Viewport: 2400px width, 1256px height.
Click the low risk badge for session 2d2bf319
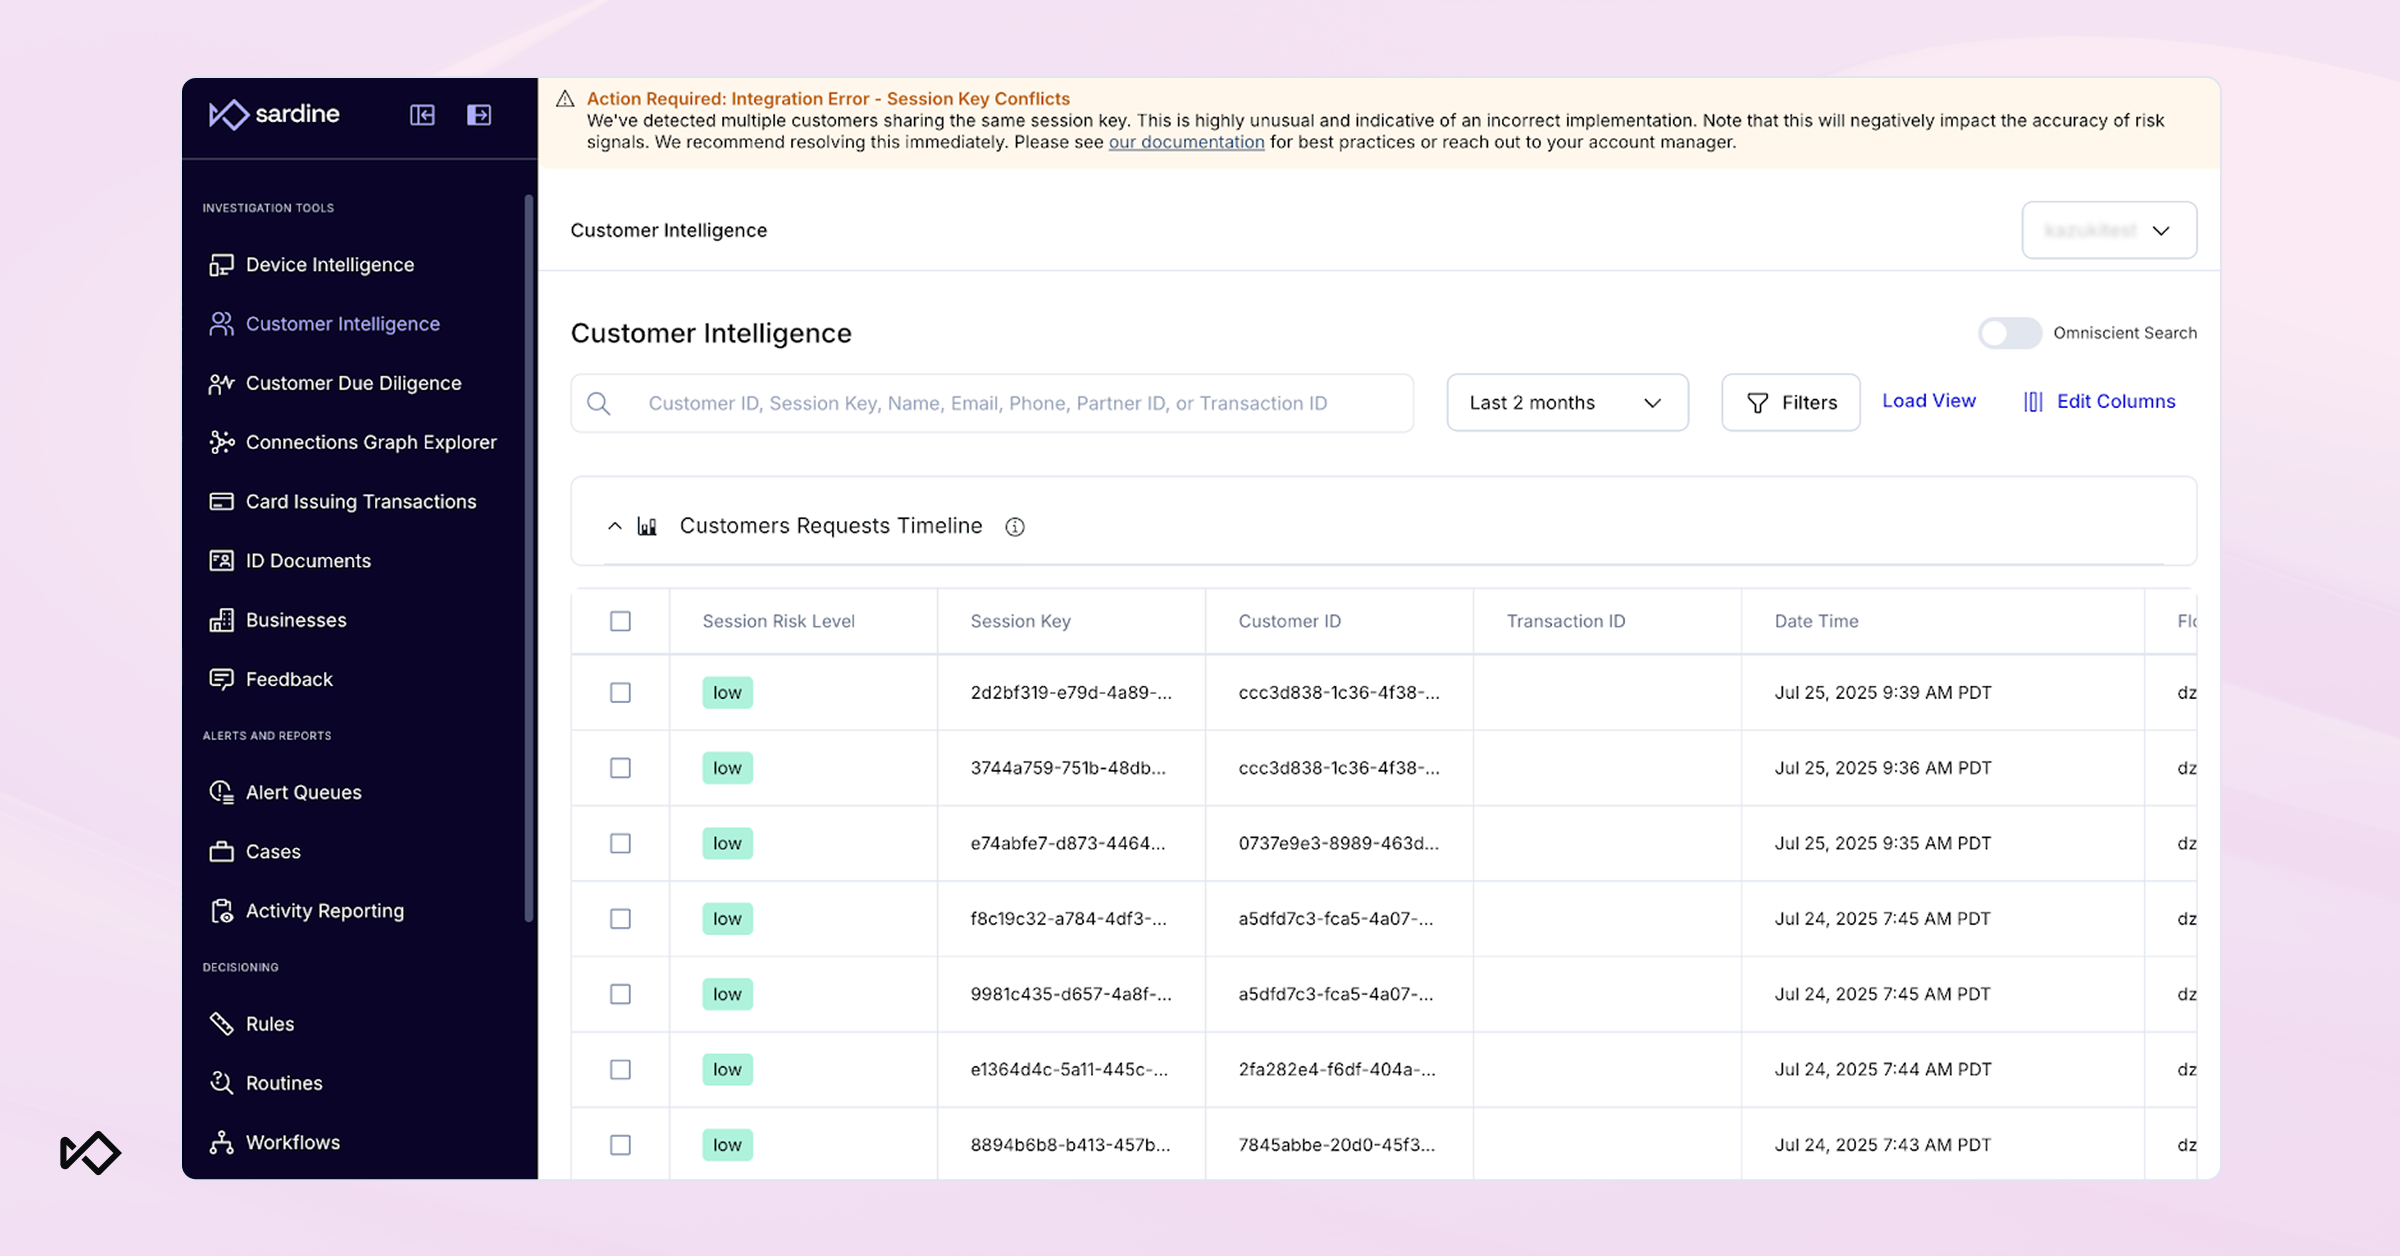tap(727, 693)
